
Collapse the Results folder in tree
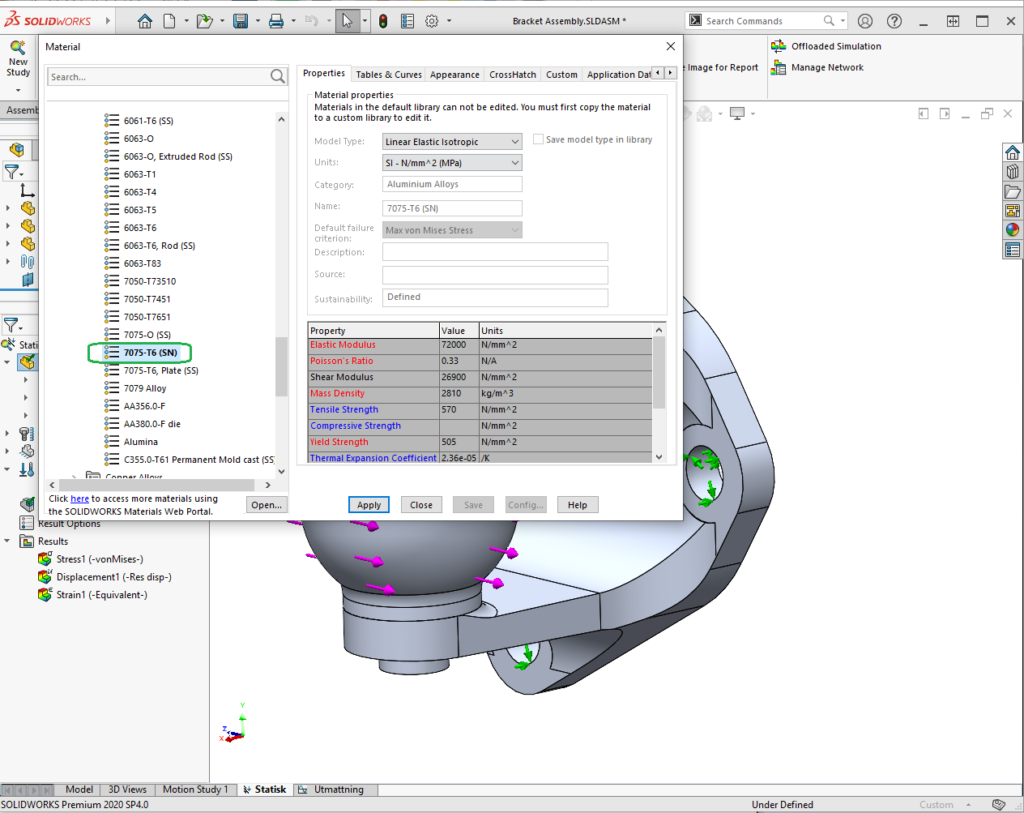point(9,541)
